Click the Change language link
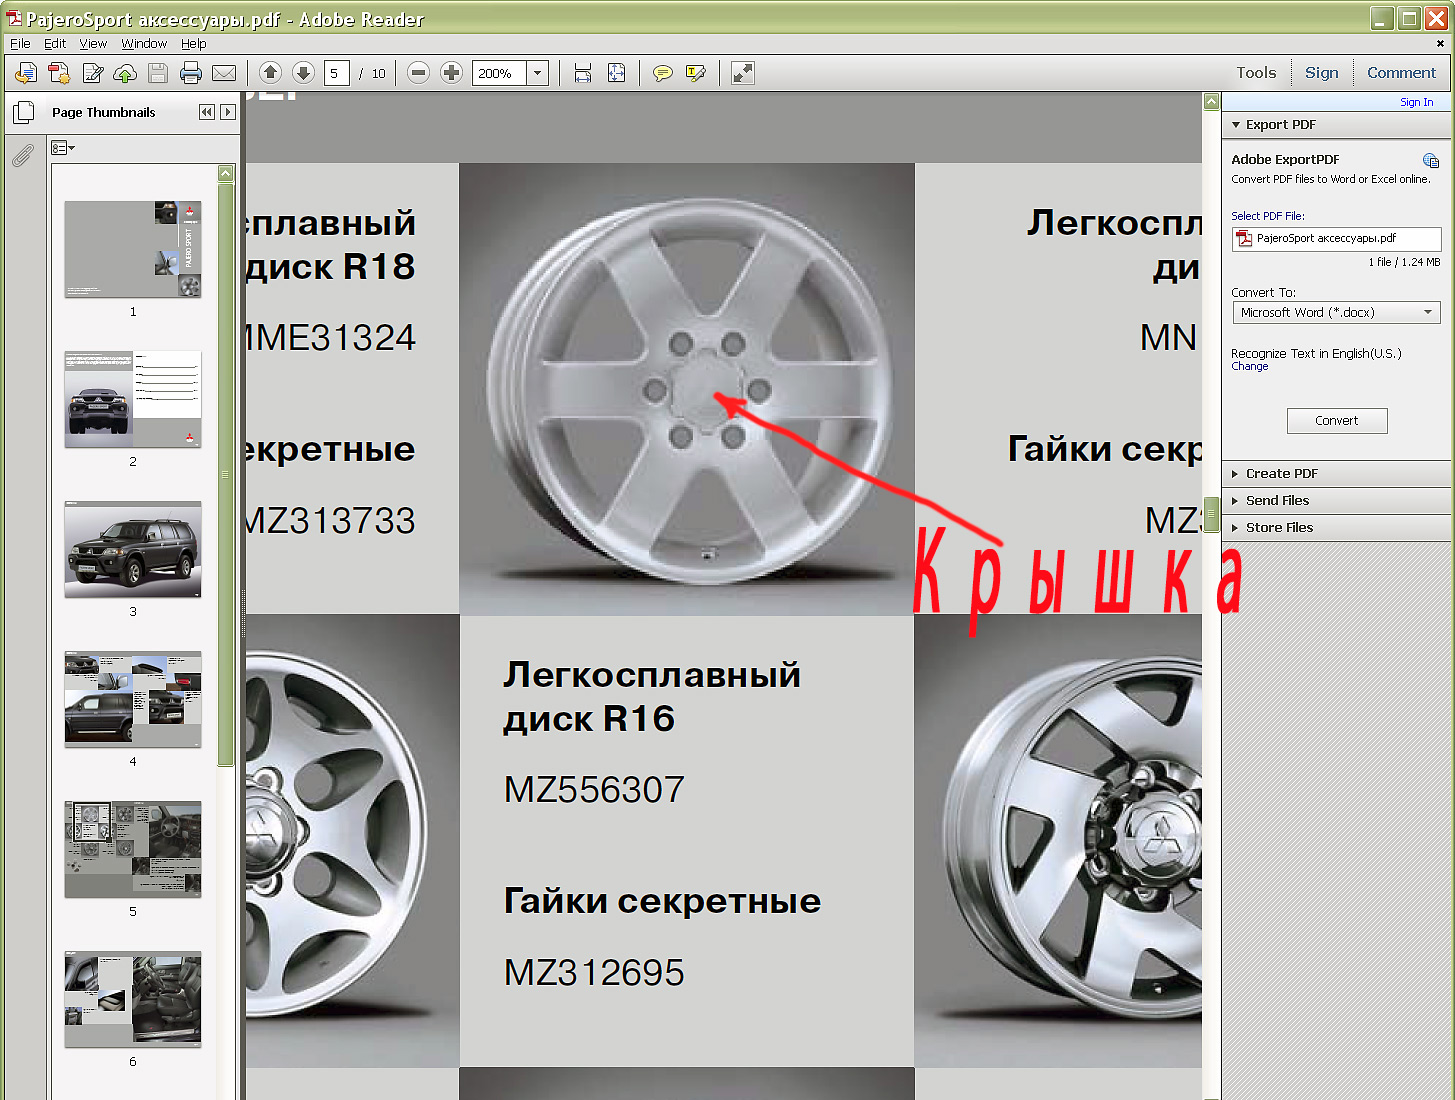This screenshot has width=1455, height=1100. coord(1249,367)
